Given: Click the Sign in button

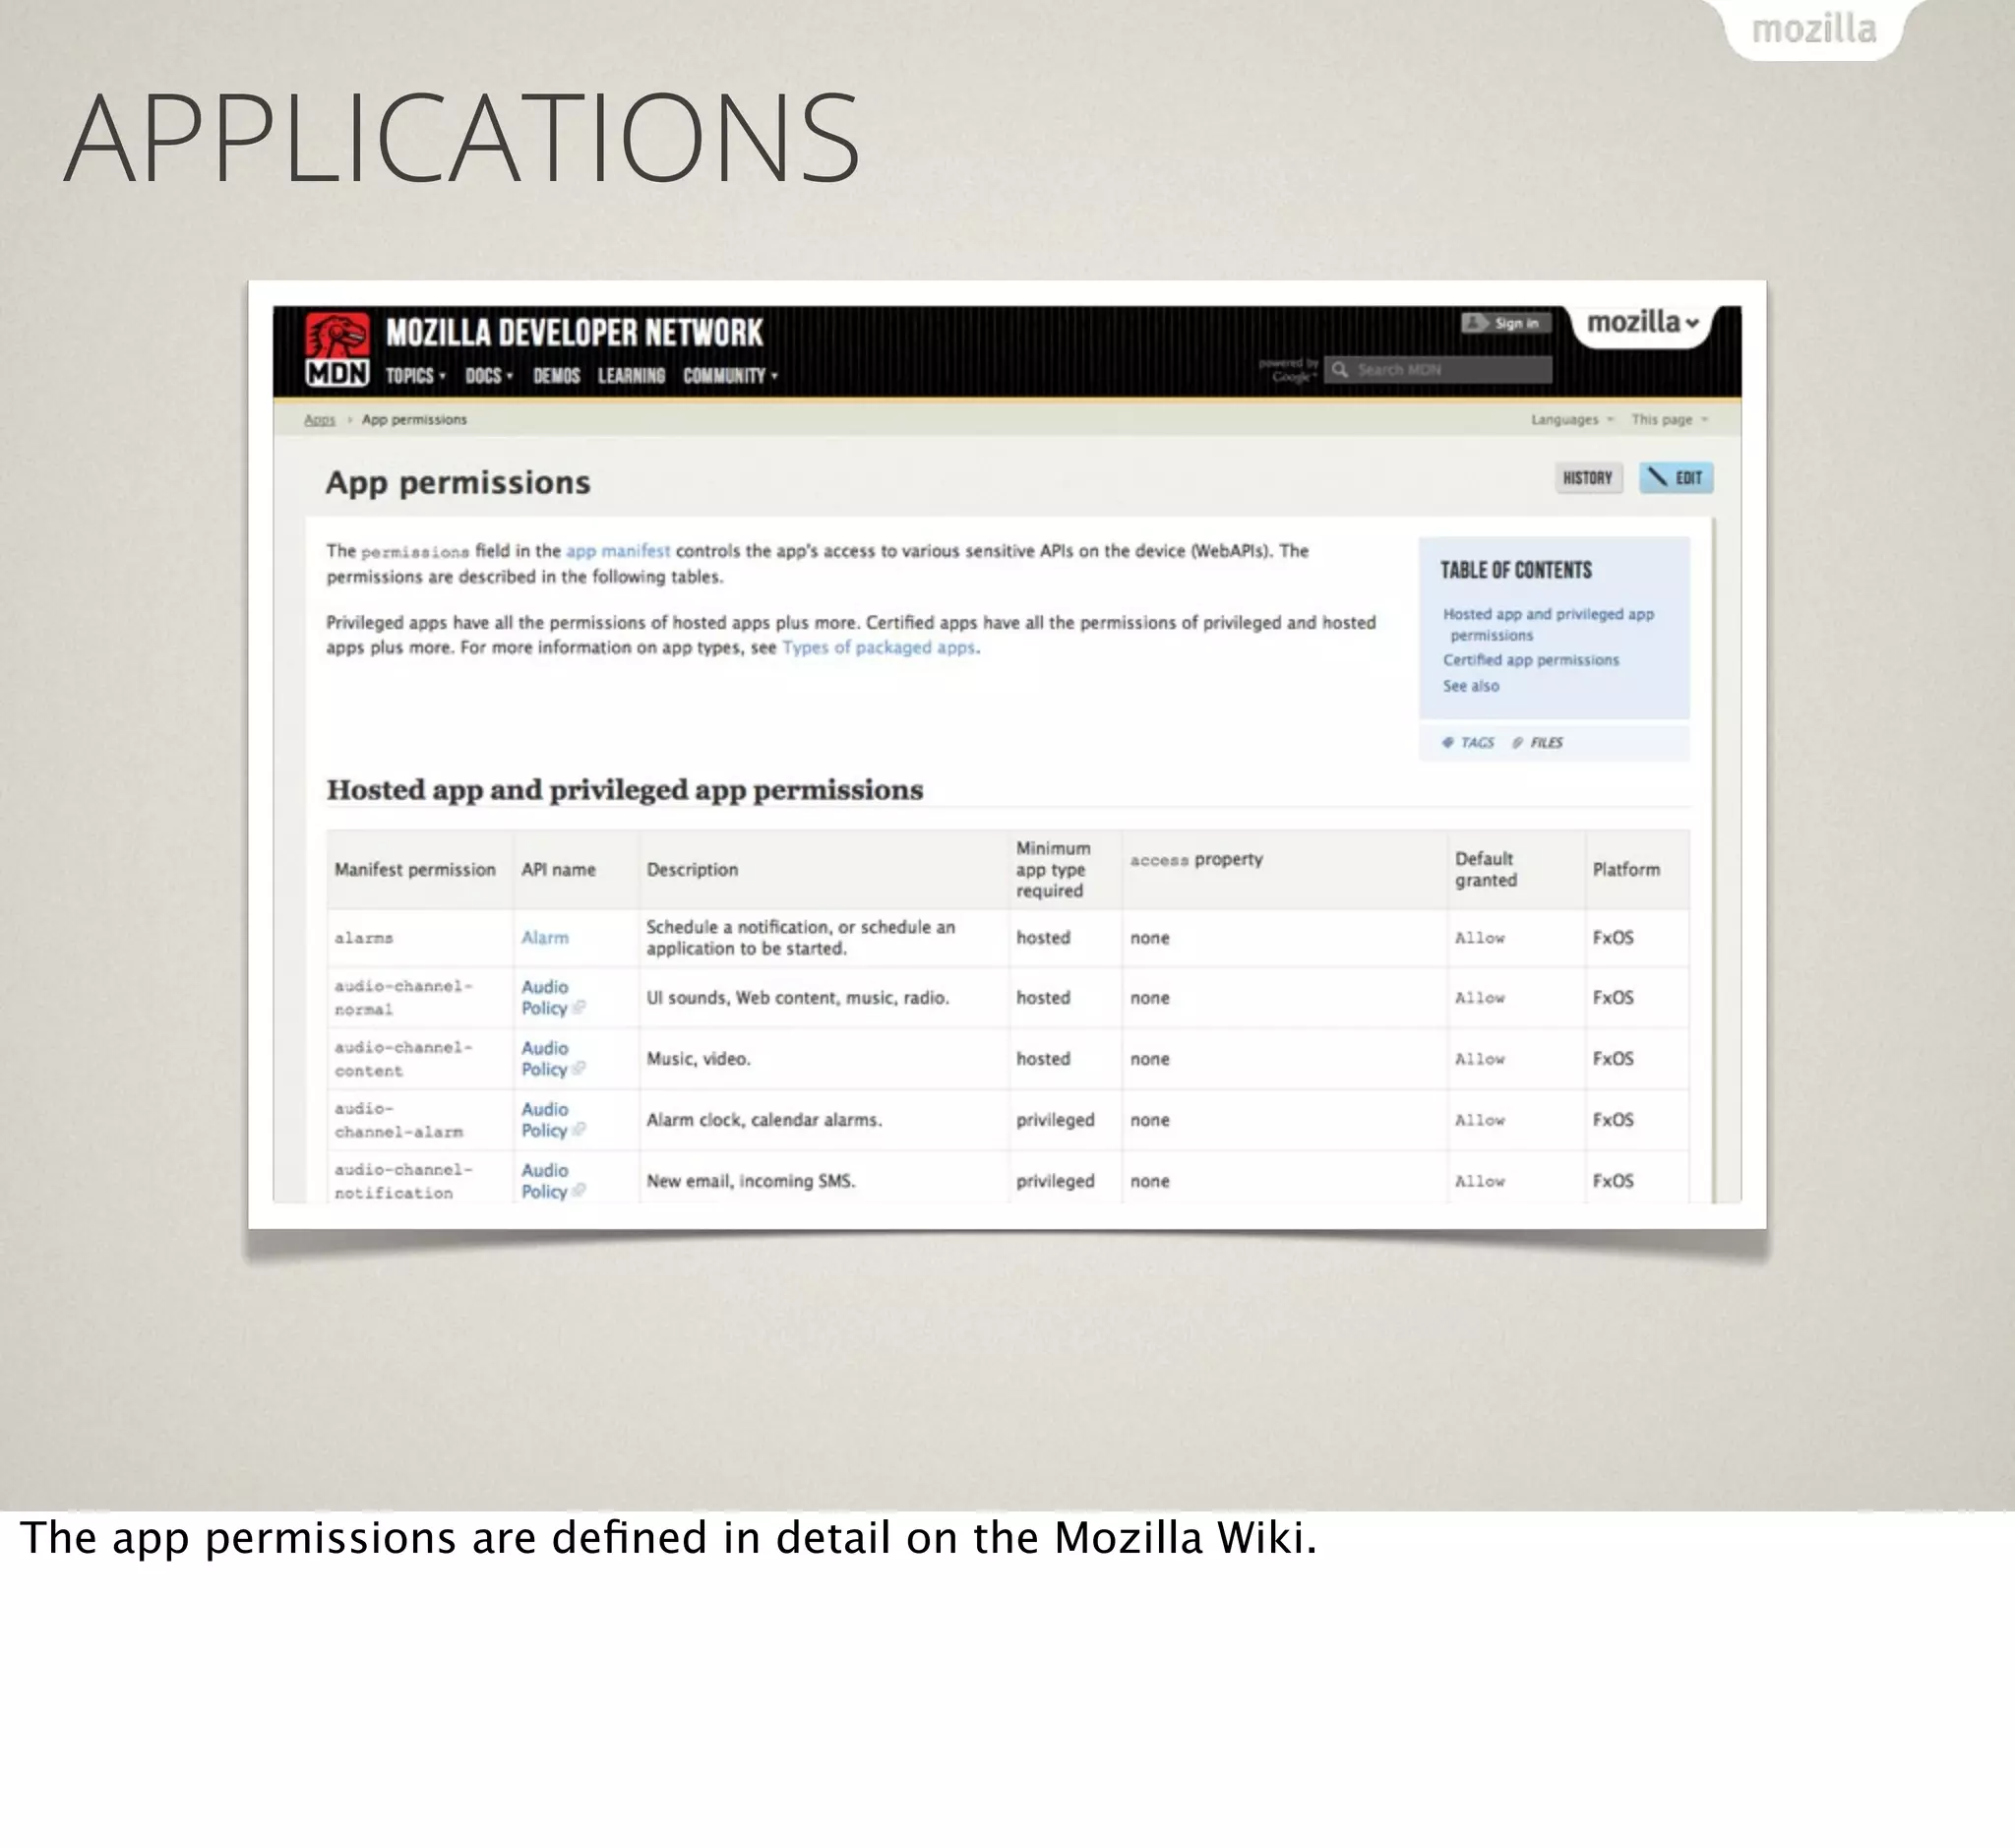Looking at the screenshot, I should coord(1506,322).
